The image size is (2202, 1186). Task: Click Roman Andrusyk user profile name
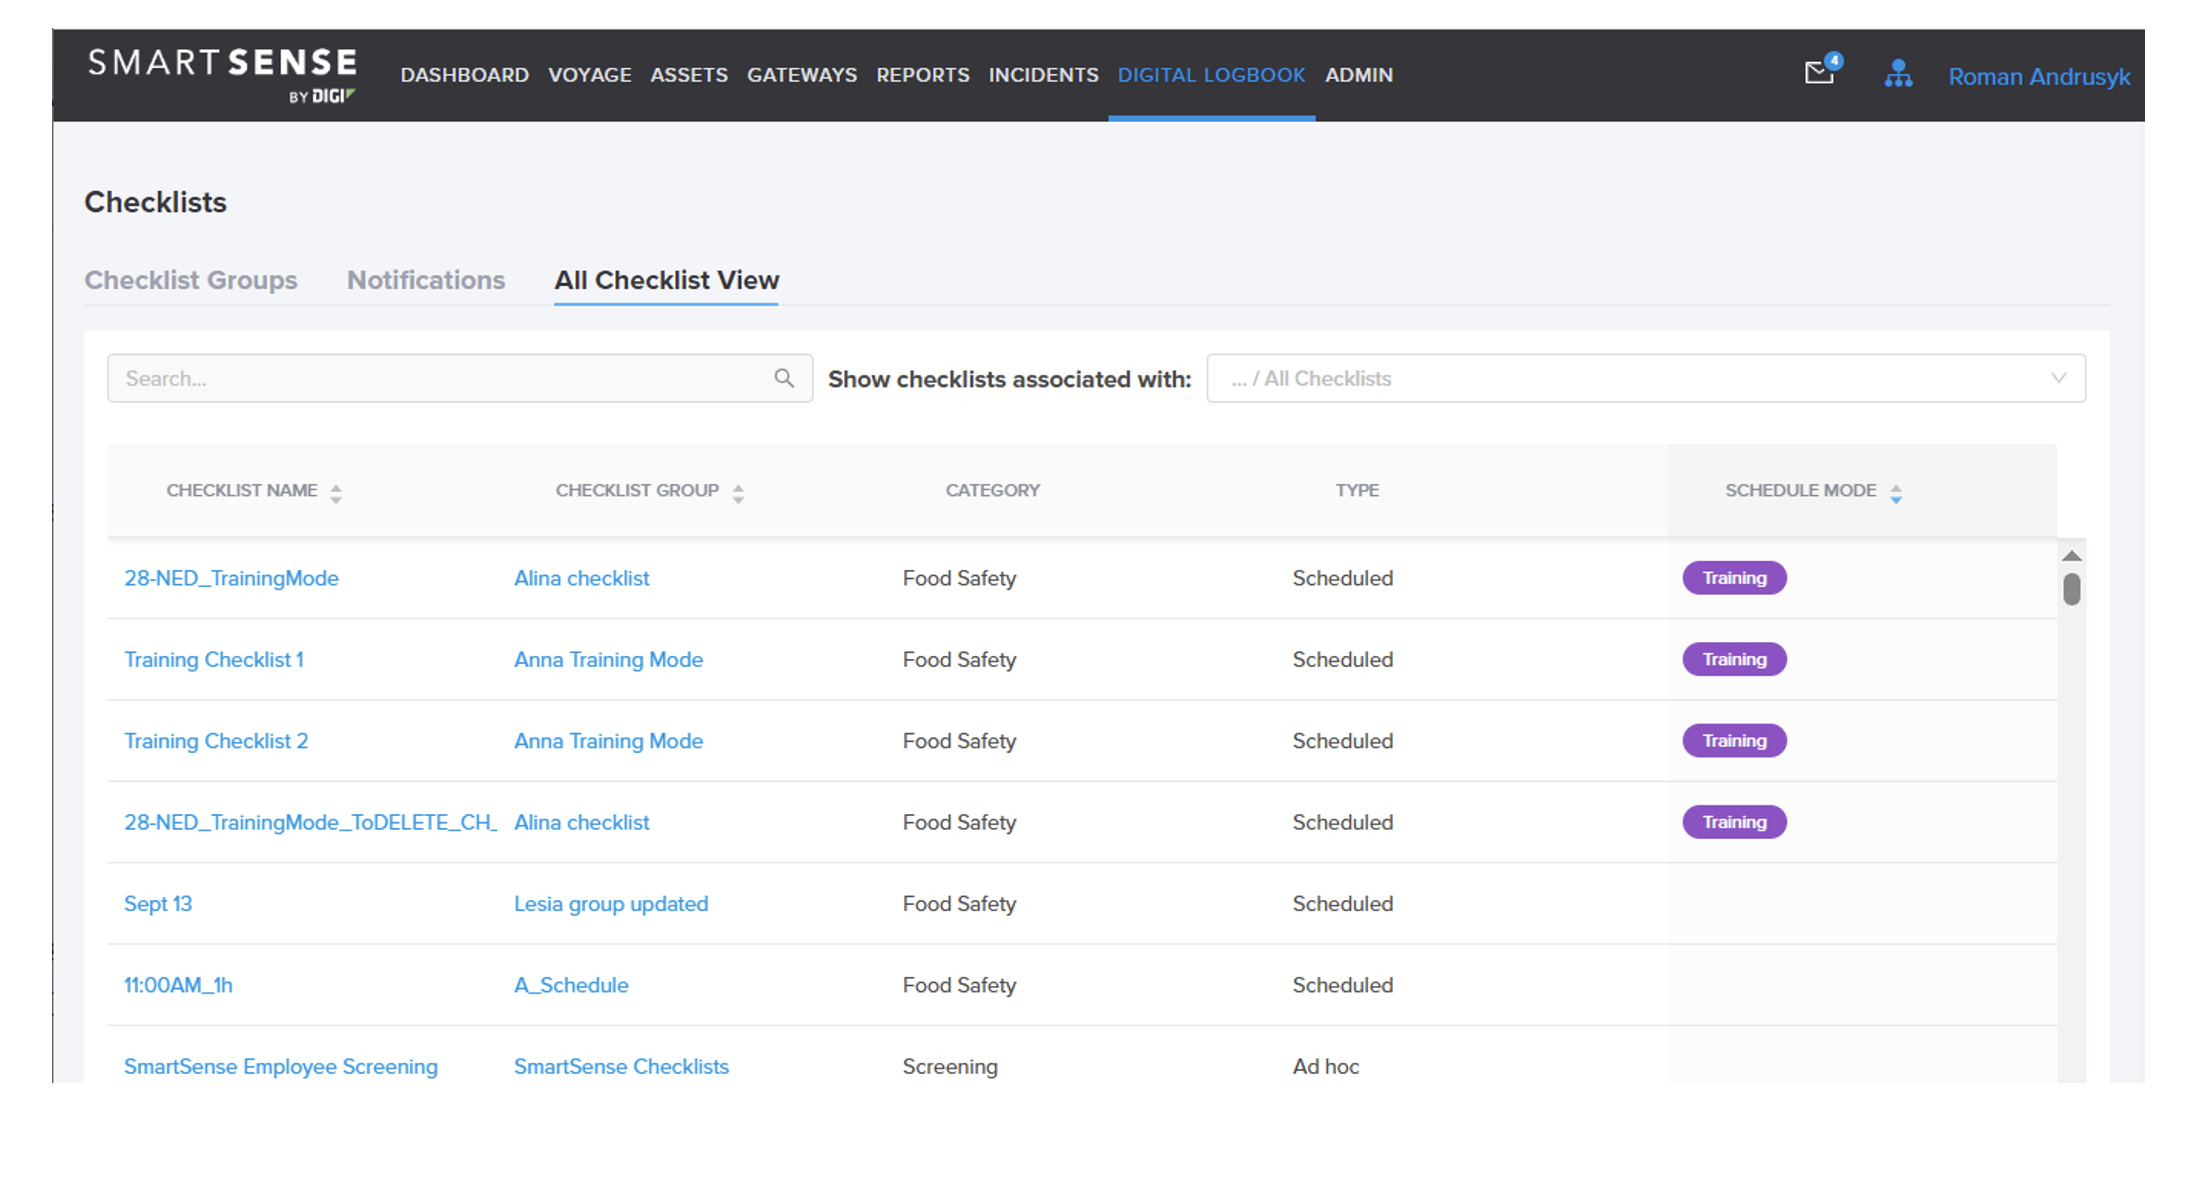pyautogui.click(x=2038, y=76)
